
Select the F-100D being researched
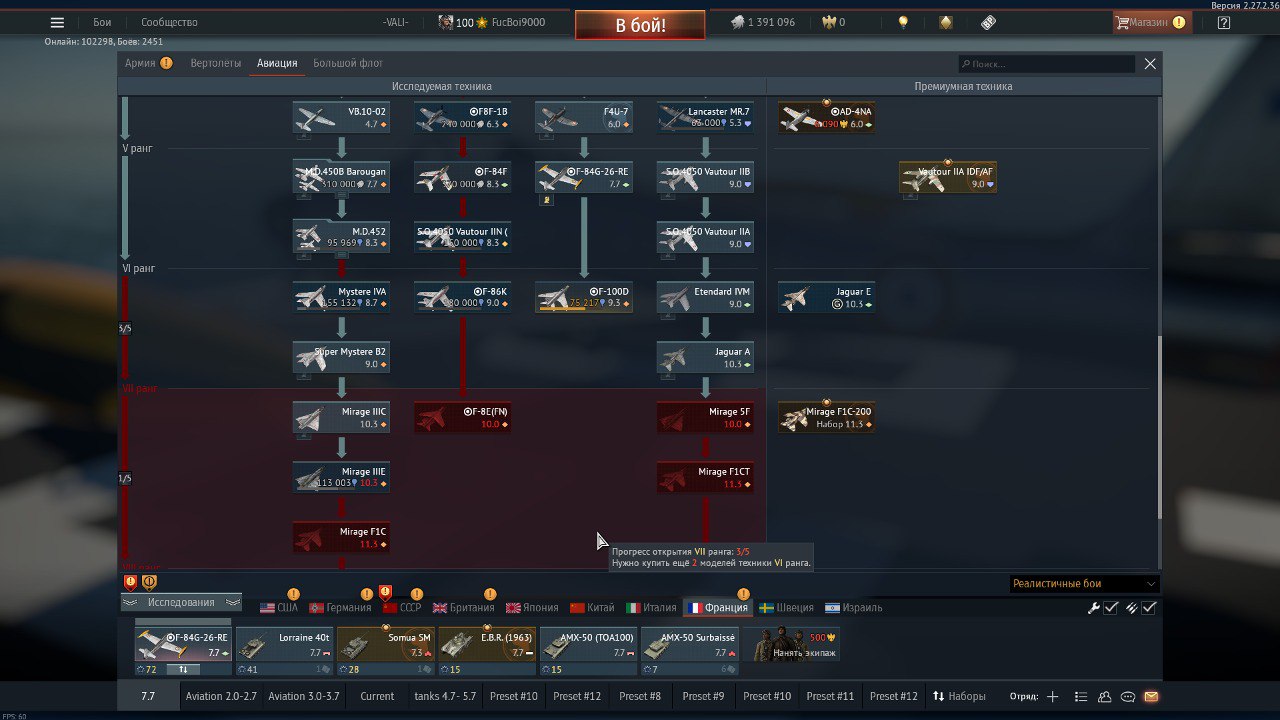coord(583,298)
